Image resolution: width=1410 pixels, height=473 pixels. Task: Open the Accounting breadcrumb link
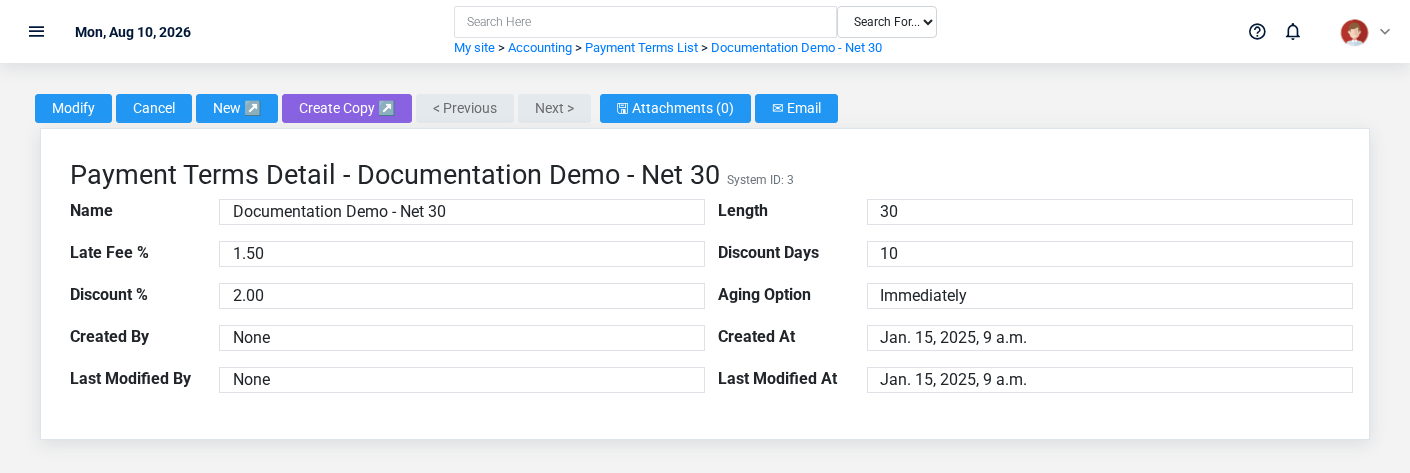[540, 48]
